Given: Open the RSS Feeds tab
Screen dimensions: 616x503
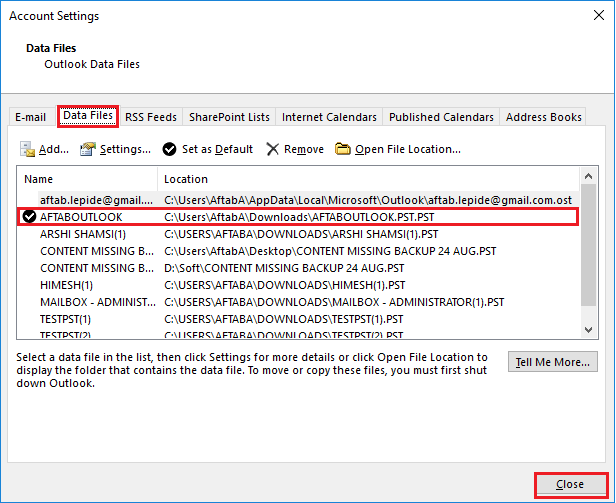Looking at the screenshot, I should pos(151,117).
